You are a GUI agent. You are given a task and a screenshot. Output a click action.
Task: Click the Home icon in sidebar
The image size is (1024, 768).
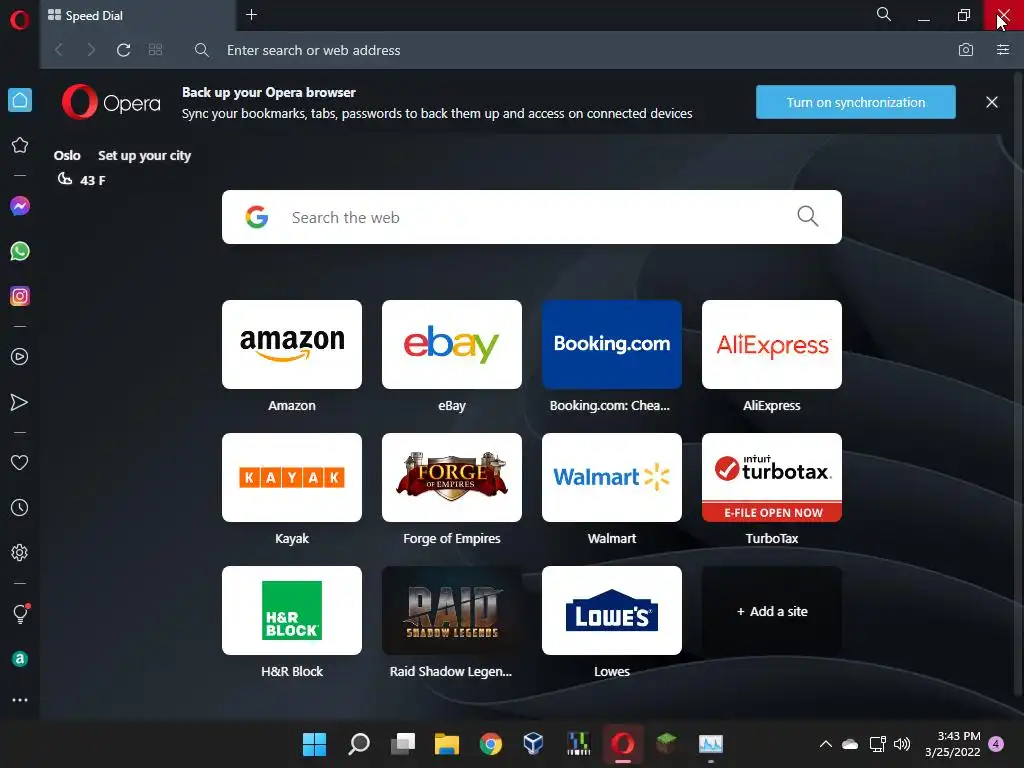pyautogui.click(x=20, y=100)
